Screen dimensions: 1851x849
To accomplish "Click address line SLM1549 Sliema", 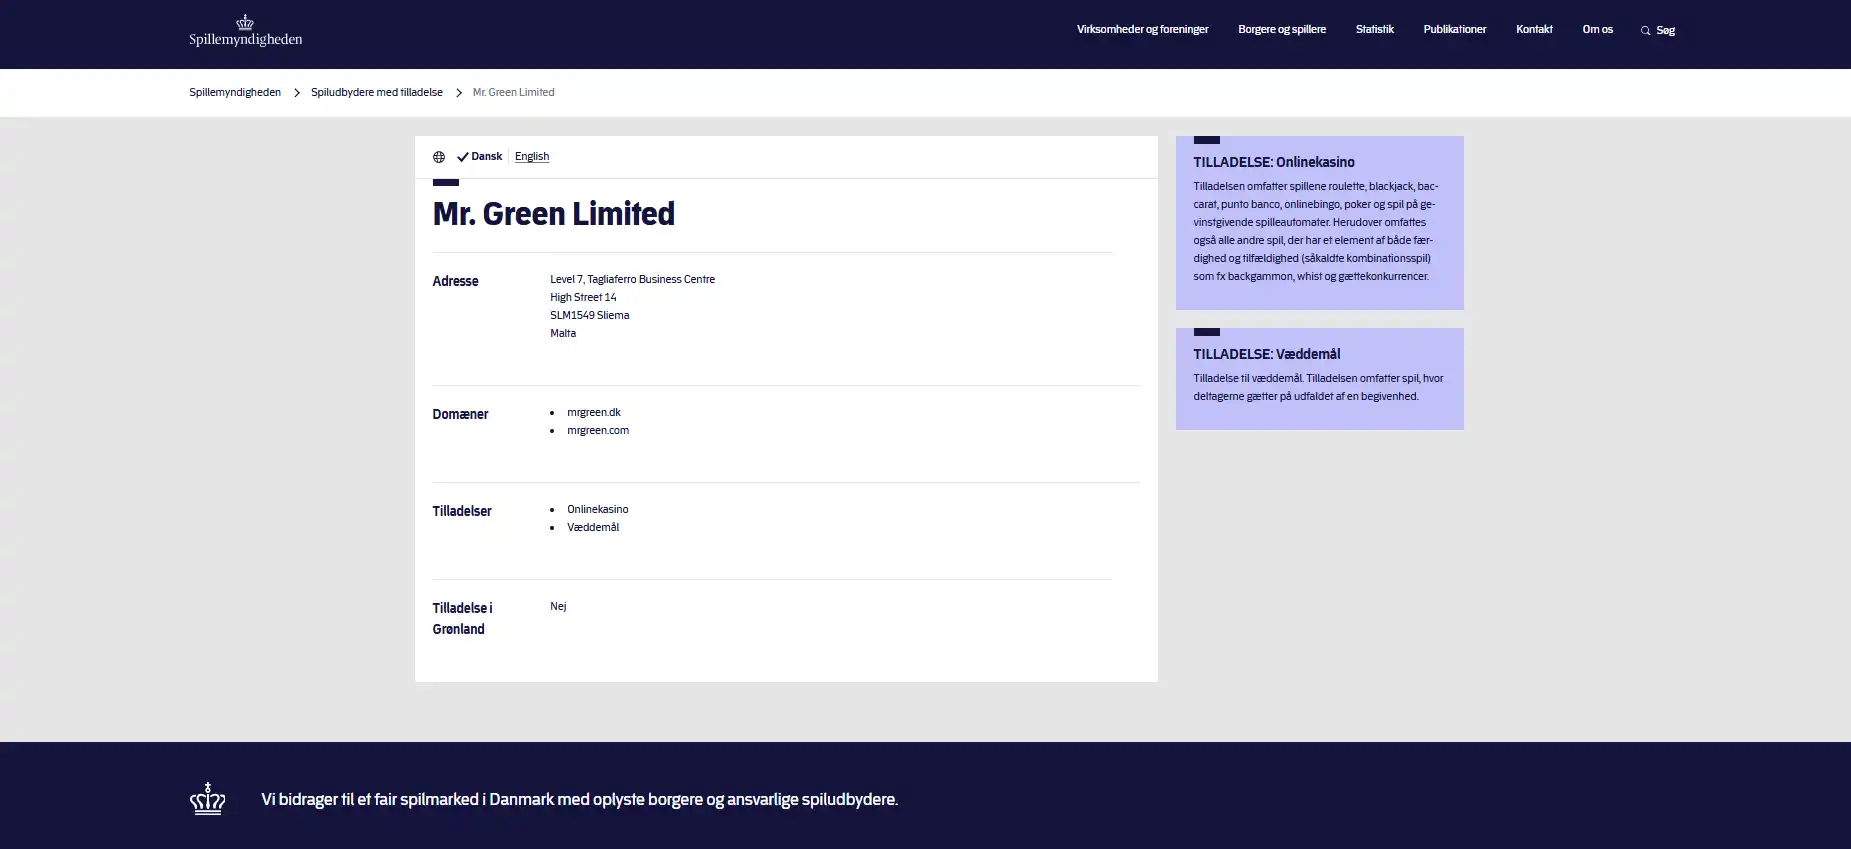I will pyautogui.click(x=590, y=316).
